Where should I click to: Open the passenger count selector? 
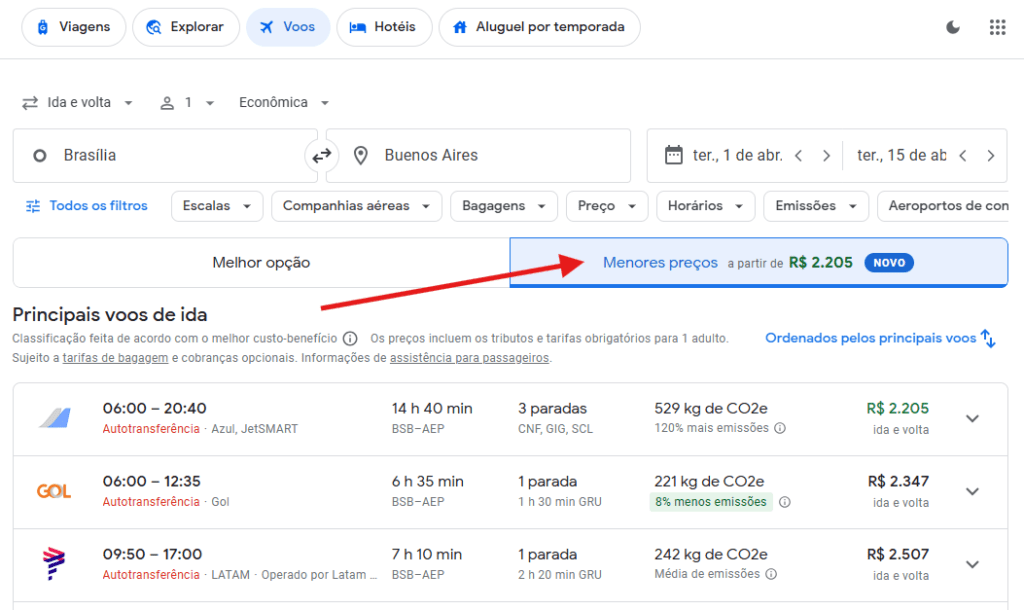coord(187,103)
